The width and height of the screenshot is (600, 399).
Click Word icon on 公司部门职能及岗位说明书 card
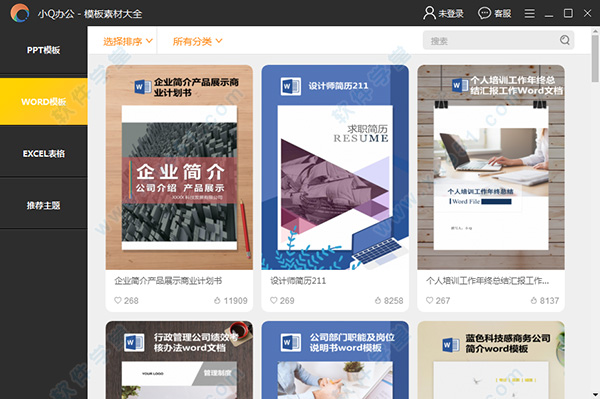pyautogui.click(x=290, y=342)
